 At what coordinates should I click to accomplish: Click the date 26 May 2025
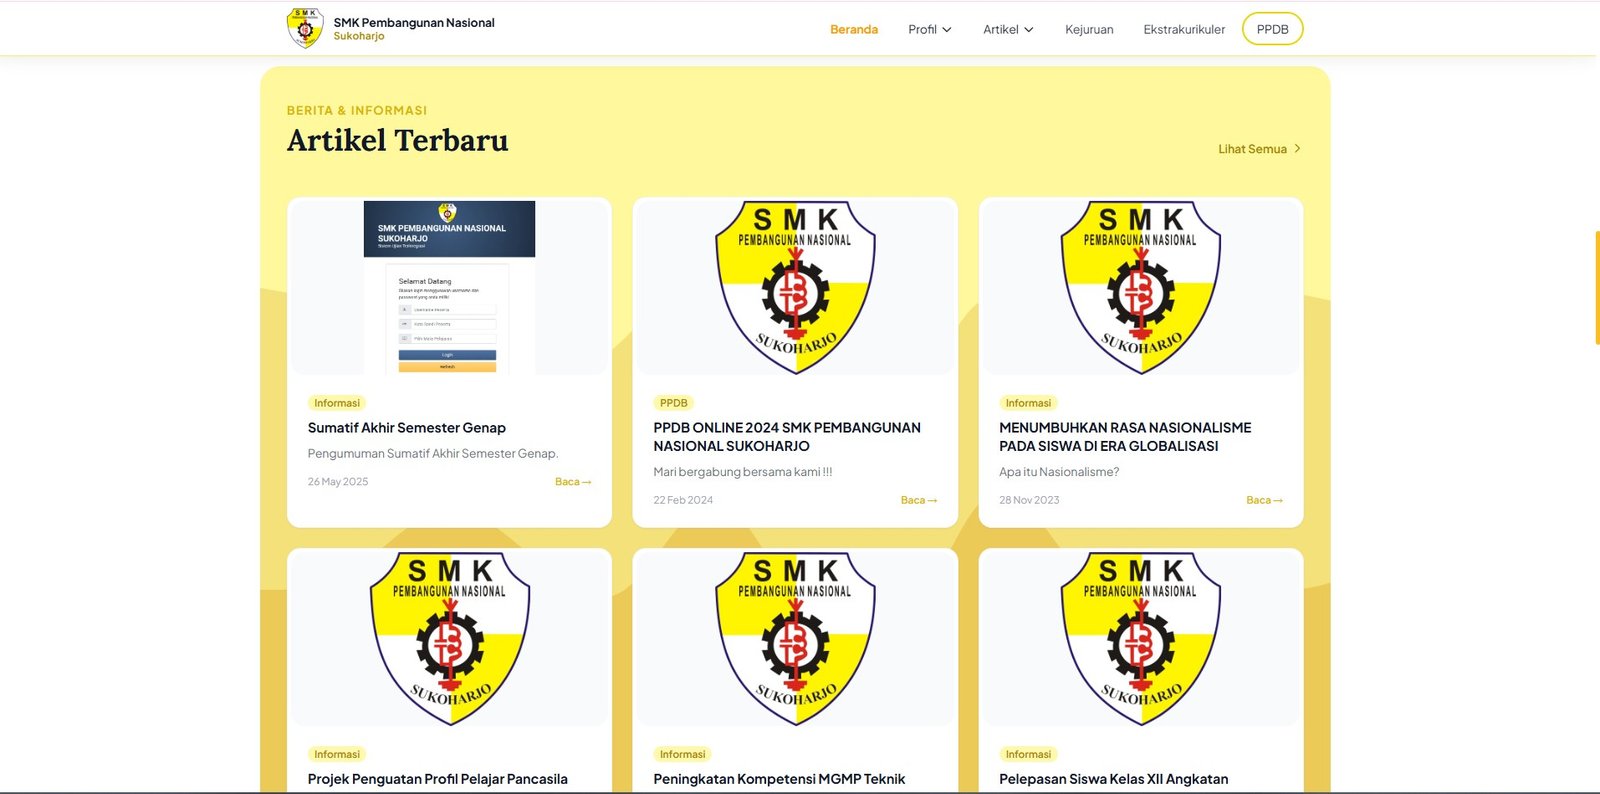[x=338, y=482]
